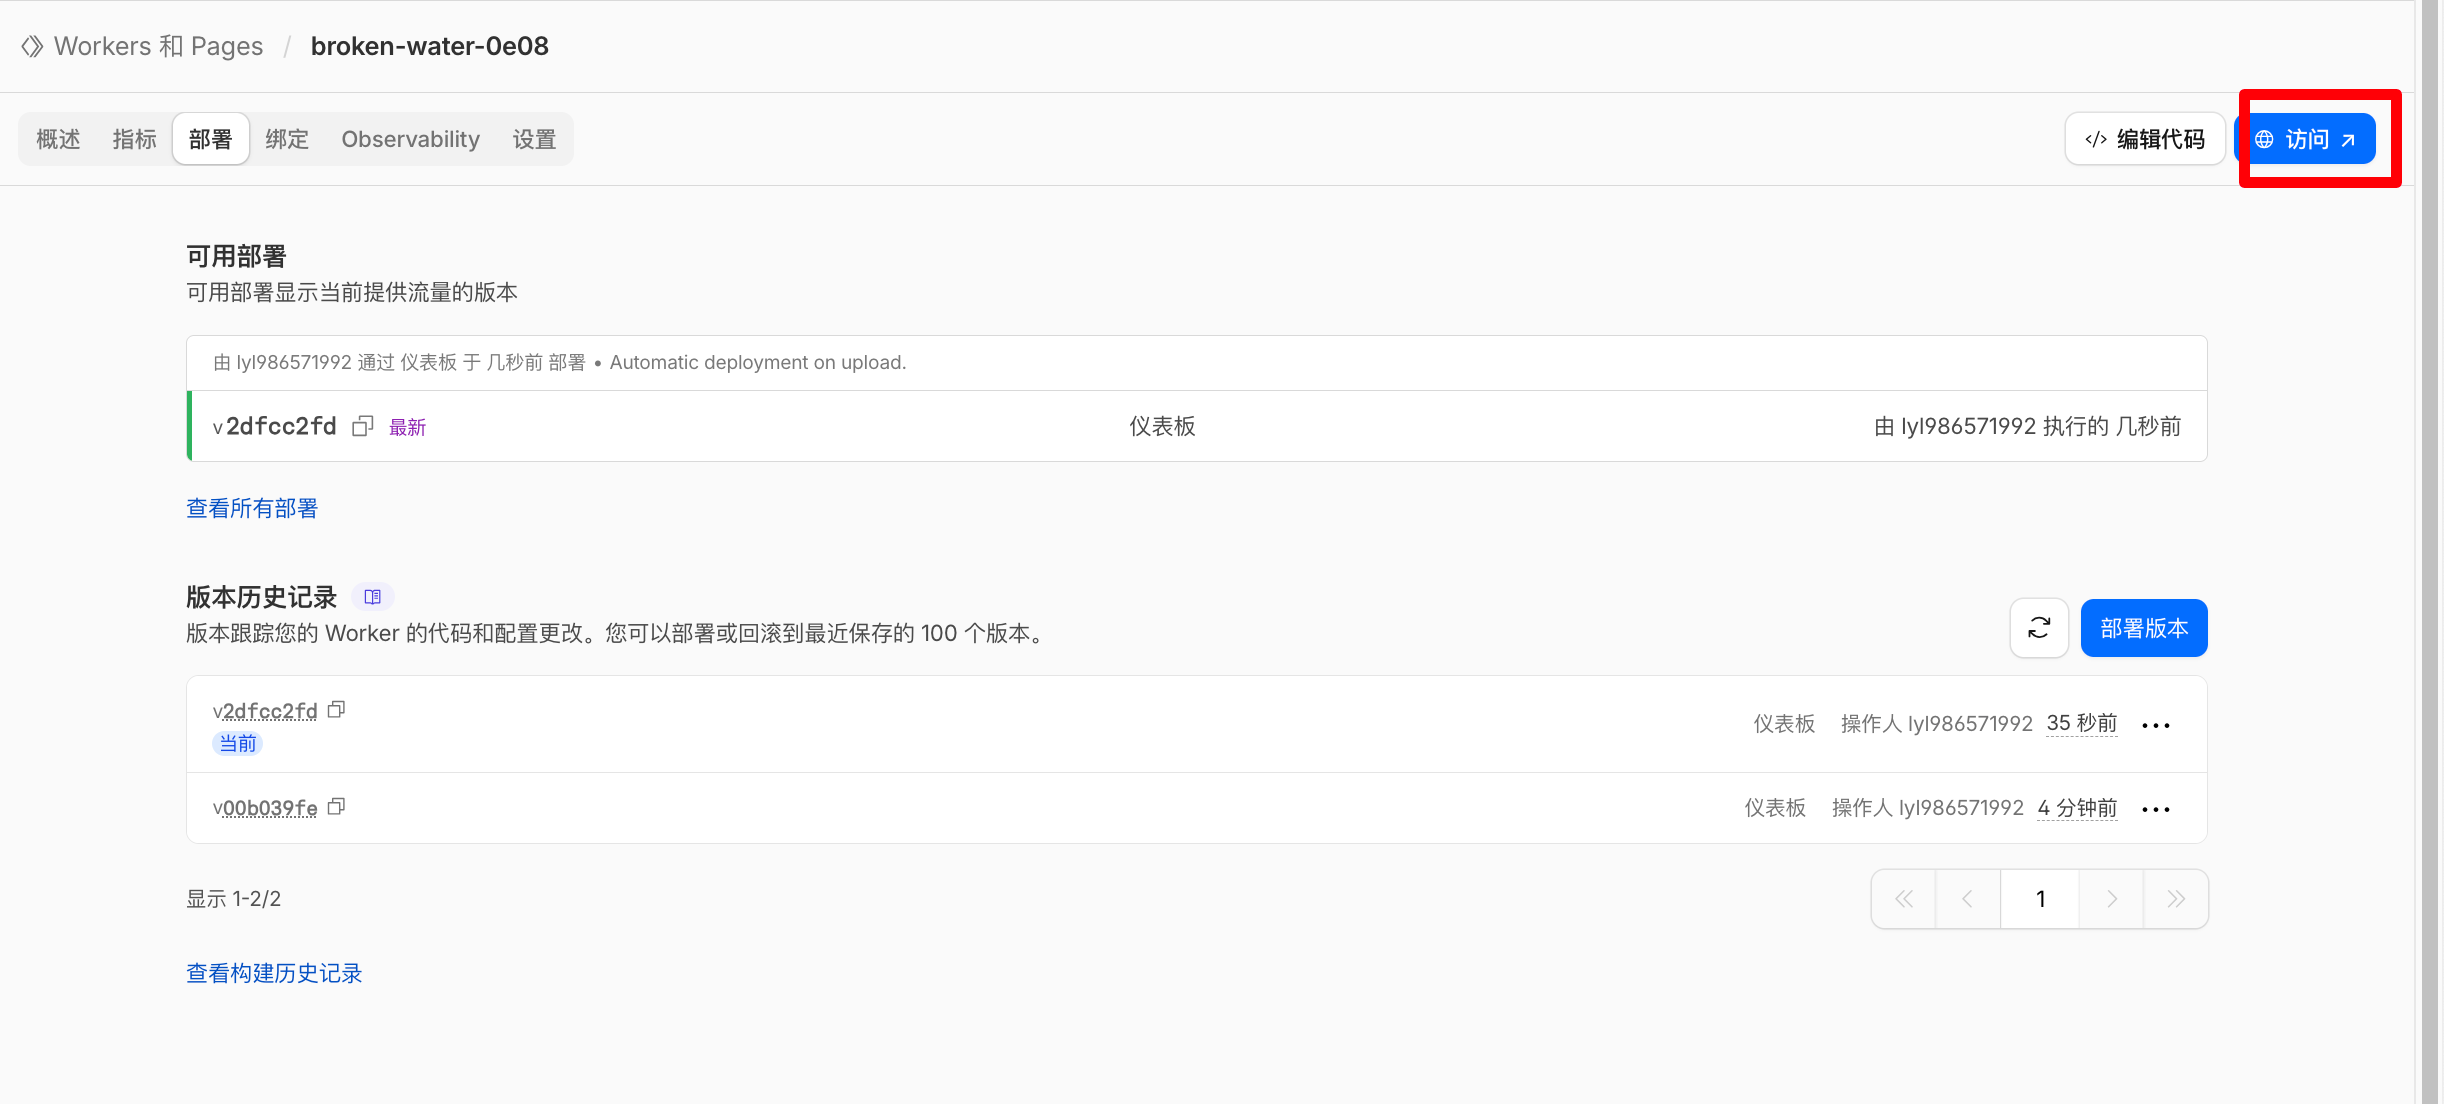The image size is (2444, 1104).
Task: Go to previous page of versions
Action: pos(1967,899)
